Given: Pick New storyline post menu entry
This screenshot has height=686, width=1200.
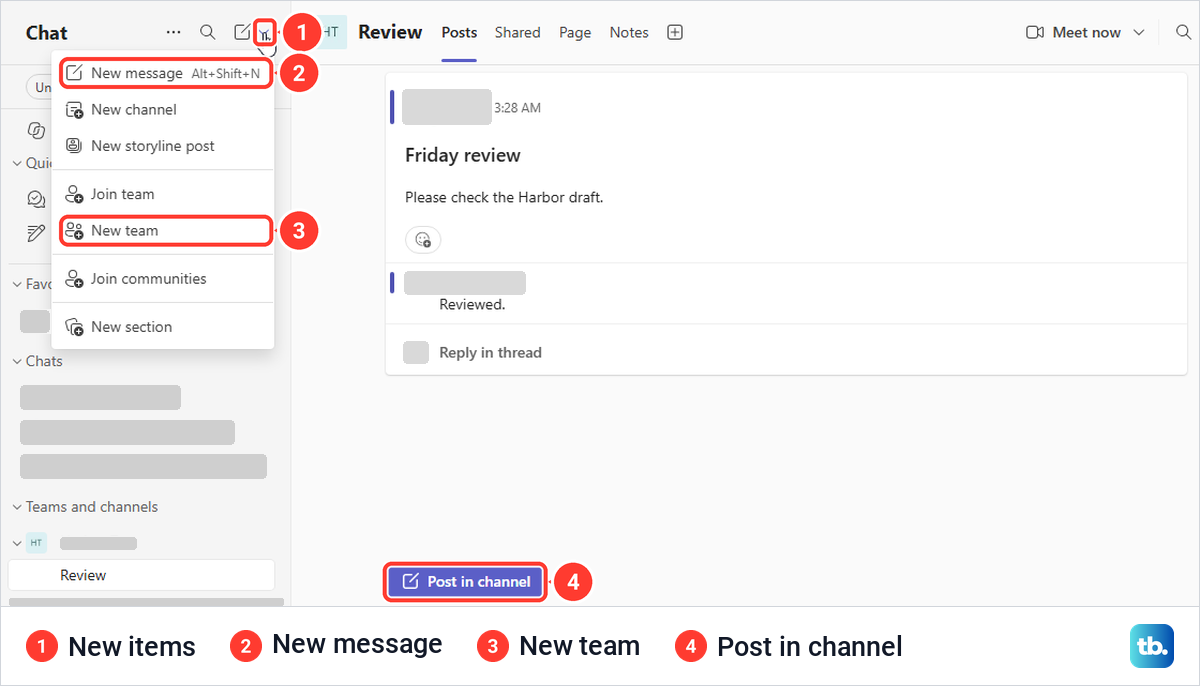Looking at the screenshot, I should (163, 145).
